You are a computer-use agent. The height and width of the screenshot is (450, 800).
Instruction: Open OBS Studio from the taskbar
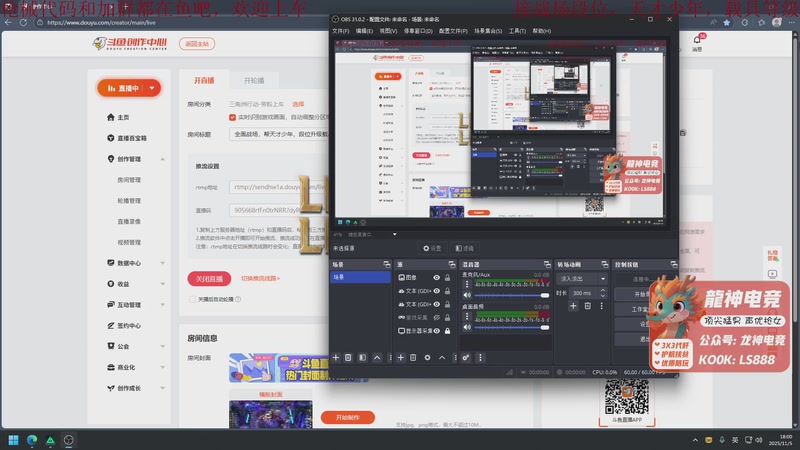click(x=68, y=440)
